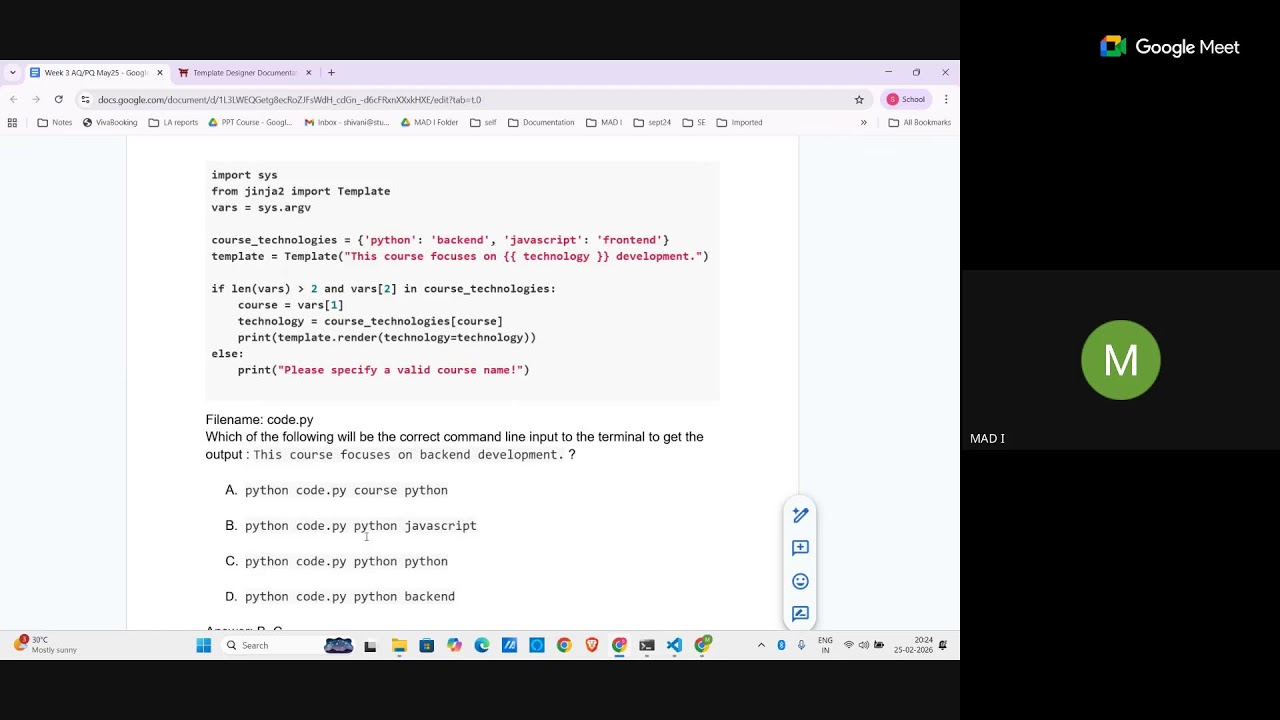Open All Bookmarks folder
1280x720 pixels.
coord(920,123)
